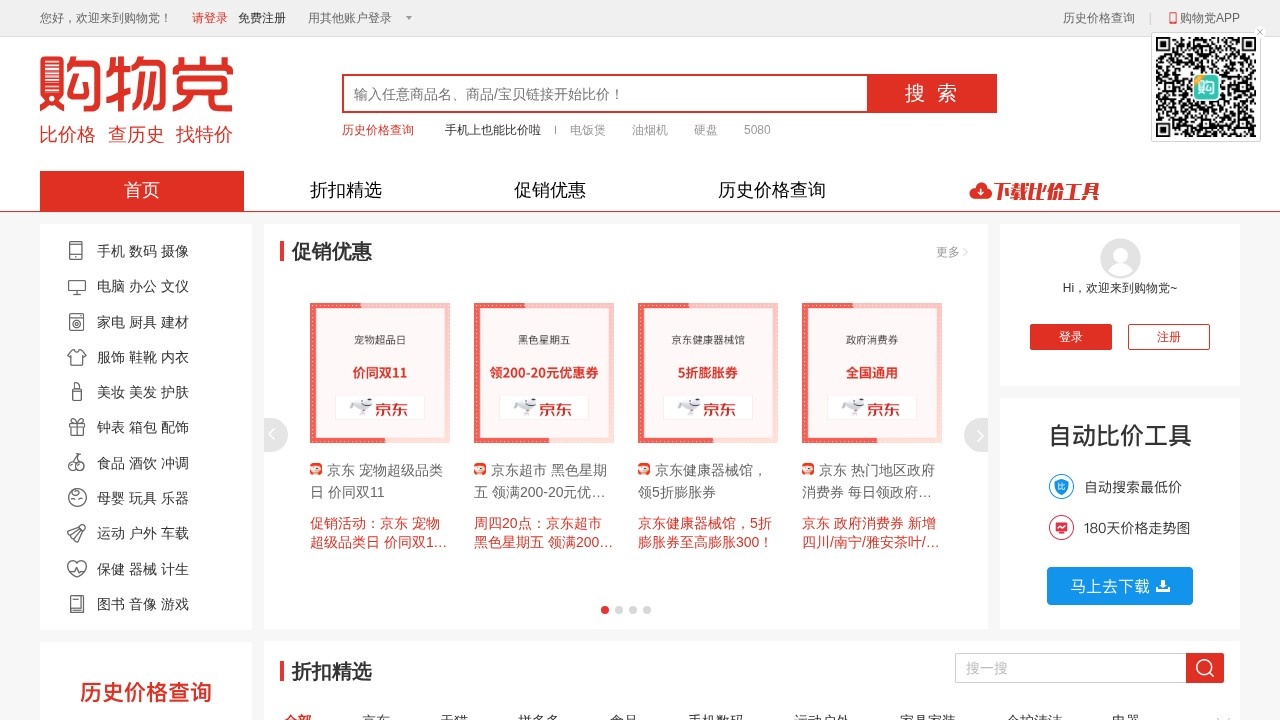Click the 下载比价工具 link
Viewport: 1280px width, 720px height.
(x=1034, y=191)
